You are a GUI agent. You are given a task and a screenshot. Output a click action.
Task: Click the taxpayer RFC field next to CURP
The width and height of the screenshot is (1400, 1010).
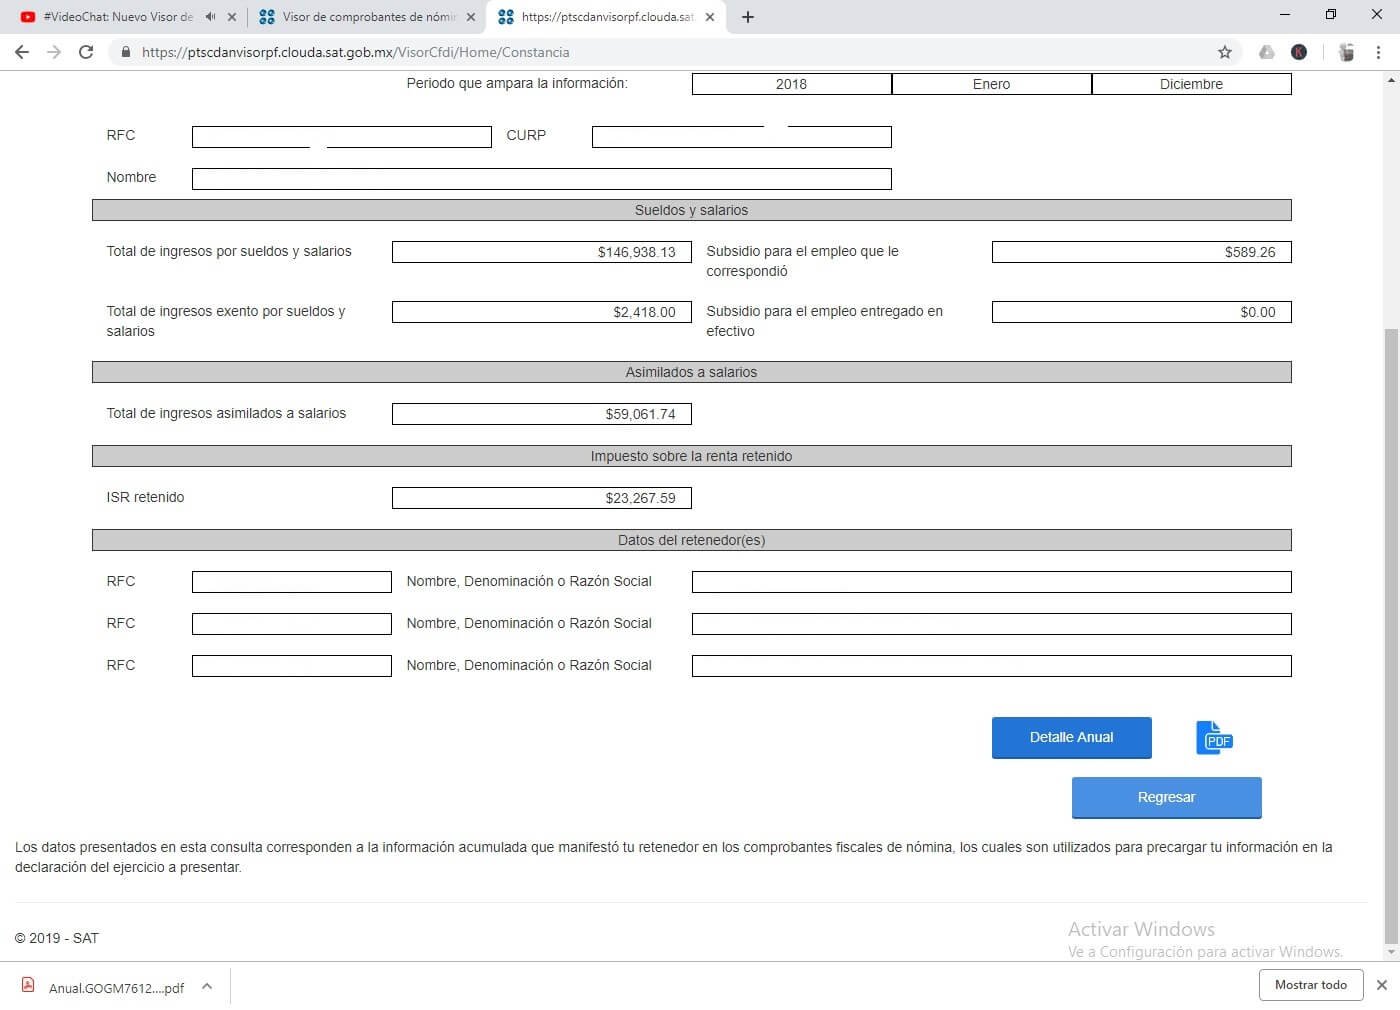(341, 136)
